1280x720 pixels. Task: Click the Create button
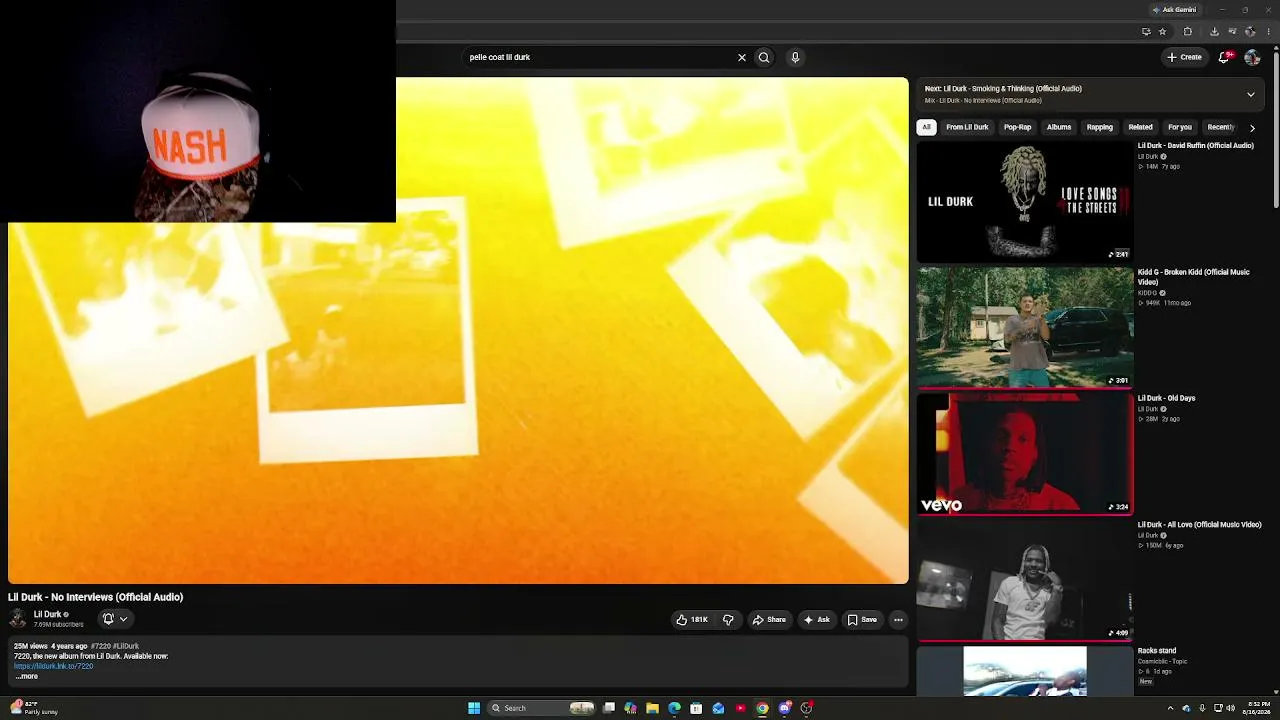(1185, 57)
